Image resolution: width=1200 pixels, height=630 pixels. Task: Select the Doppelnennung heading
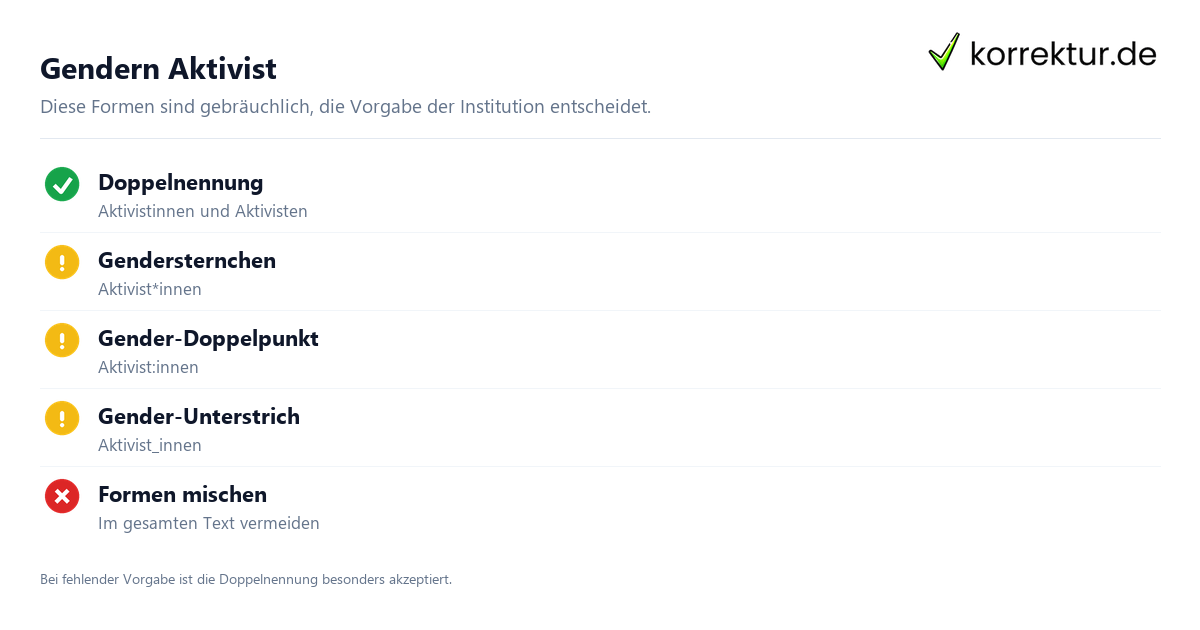(x=181, y=182)
